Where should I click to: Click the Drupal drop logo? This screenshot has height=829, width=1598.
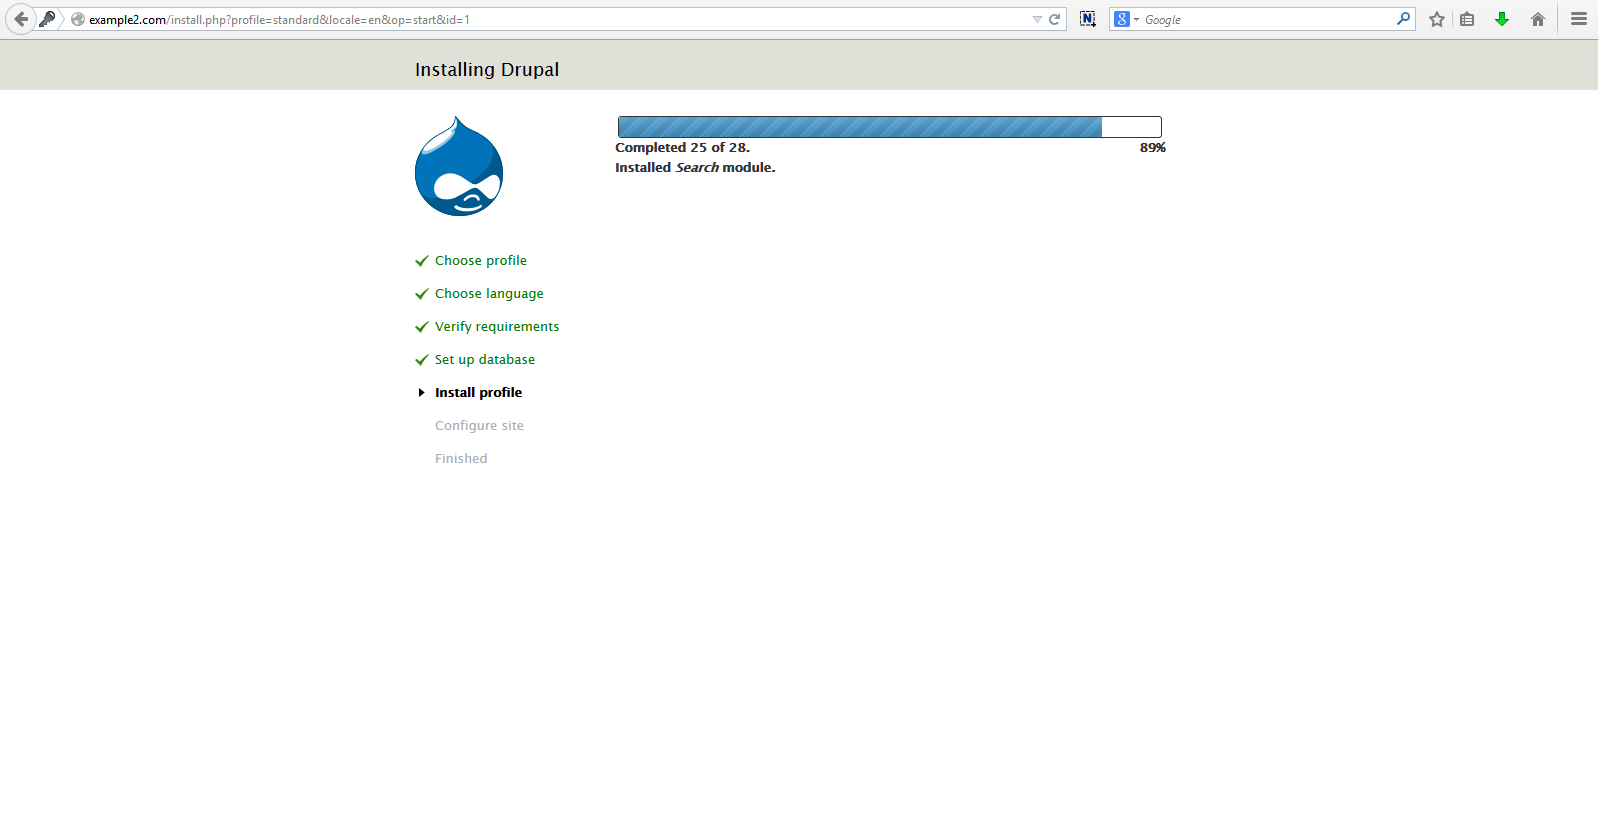(459, 166)
